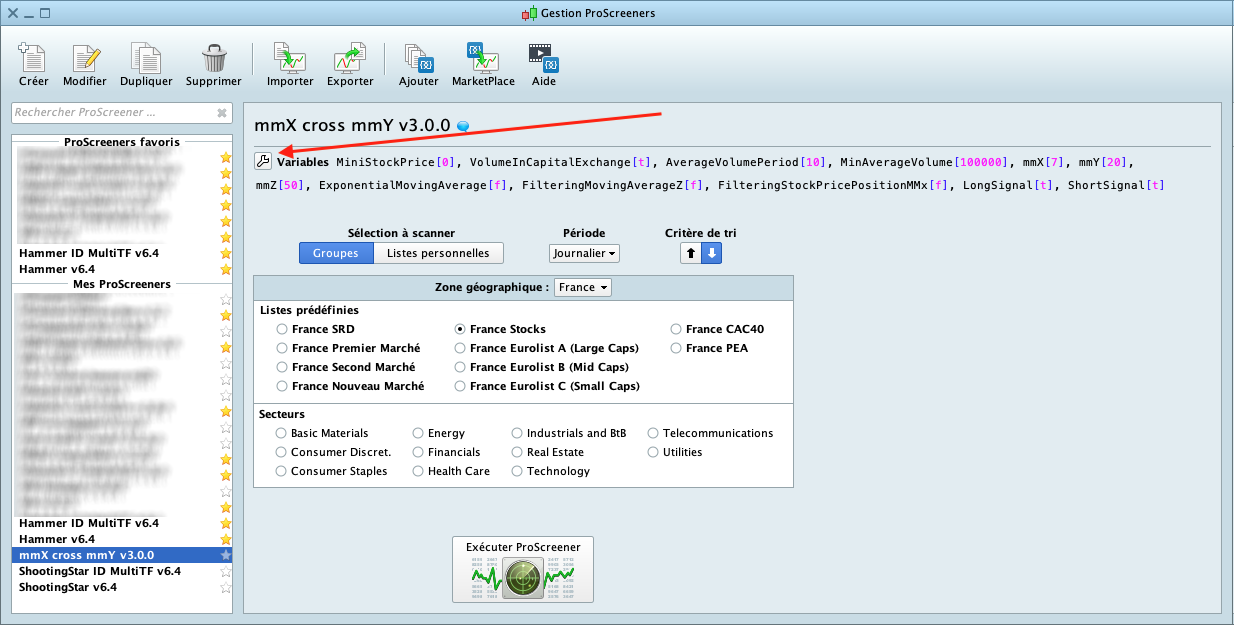Choose Health Care sector
The width and height of the screenshot is (1234, 625).
419,471
